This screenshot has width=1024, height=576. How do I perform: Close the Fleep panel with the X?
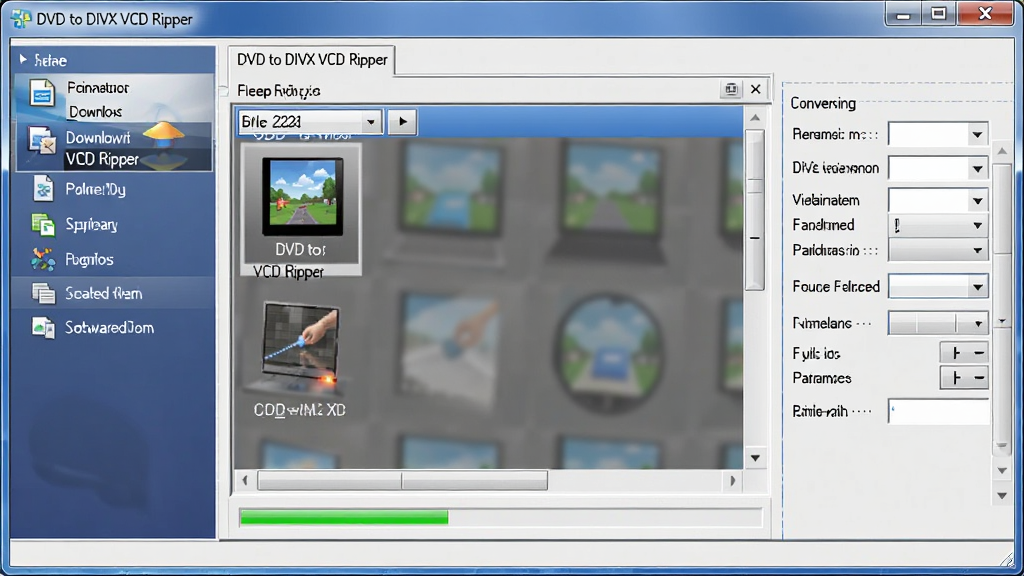pyautogui.click(x=756, y=89)
